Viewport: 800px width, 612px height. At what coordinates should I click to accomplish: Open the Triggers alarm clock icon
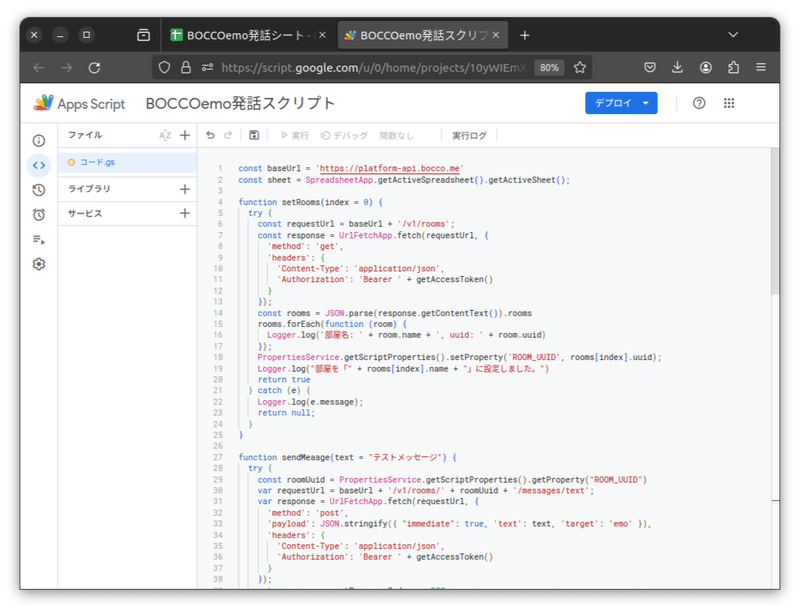pyautogui.click(x=39, y=215)
